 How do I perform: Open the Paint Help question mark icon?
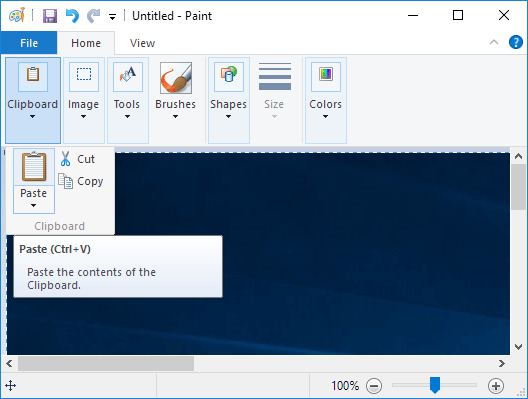516,43
